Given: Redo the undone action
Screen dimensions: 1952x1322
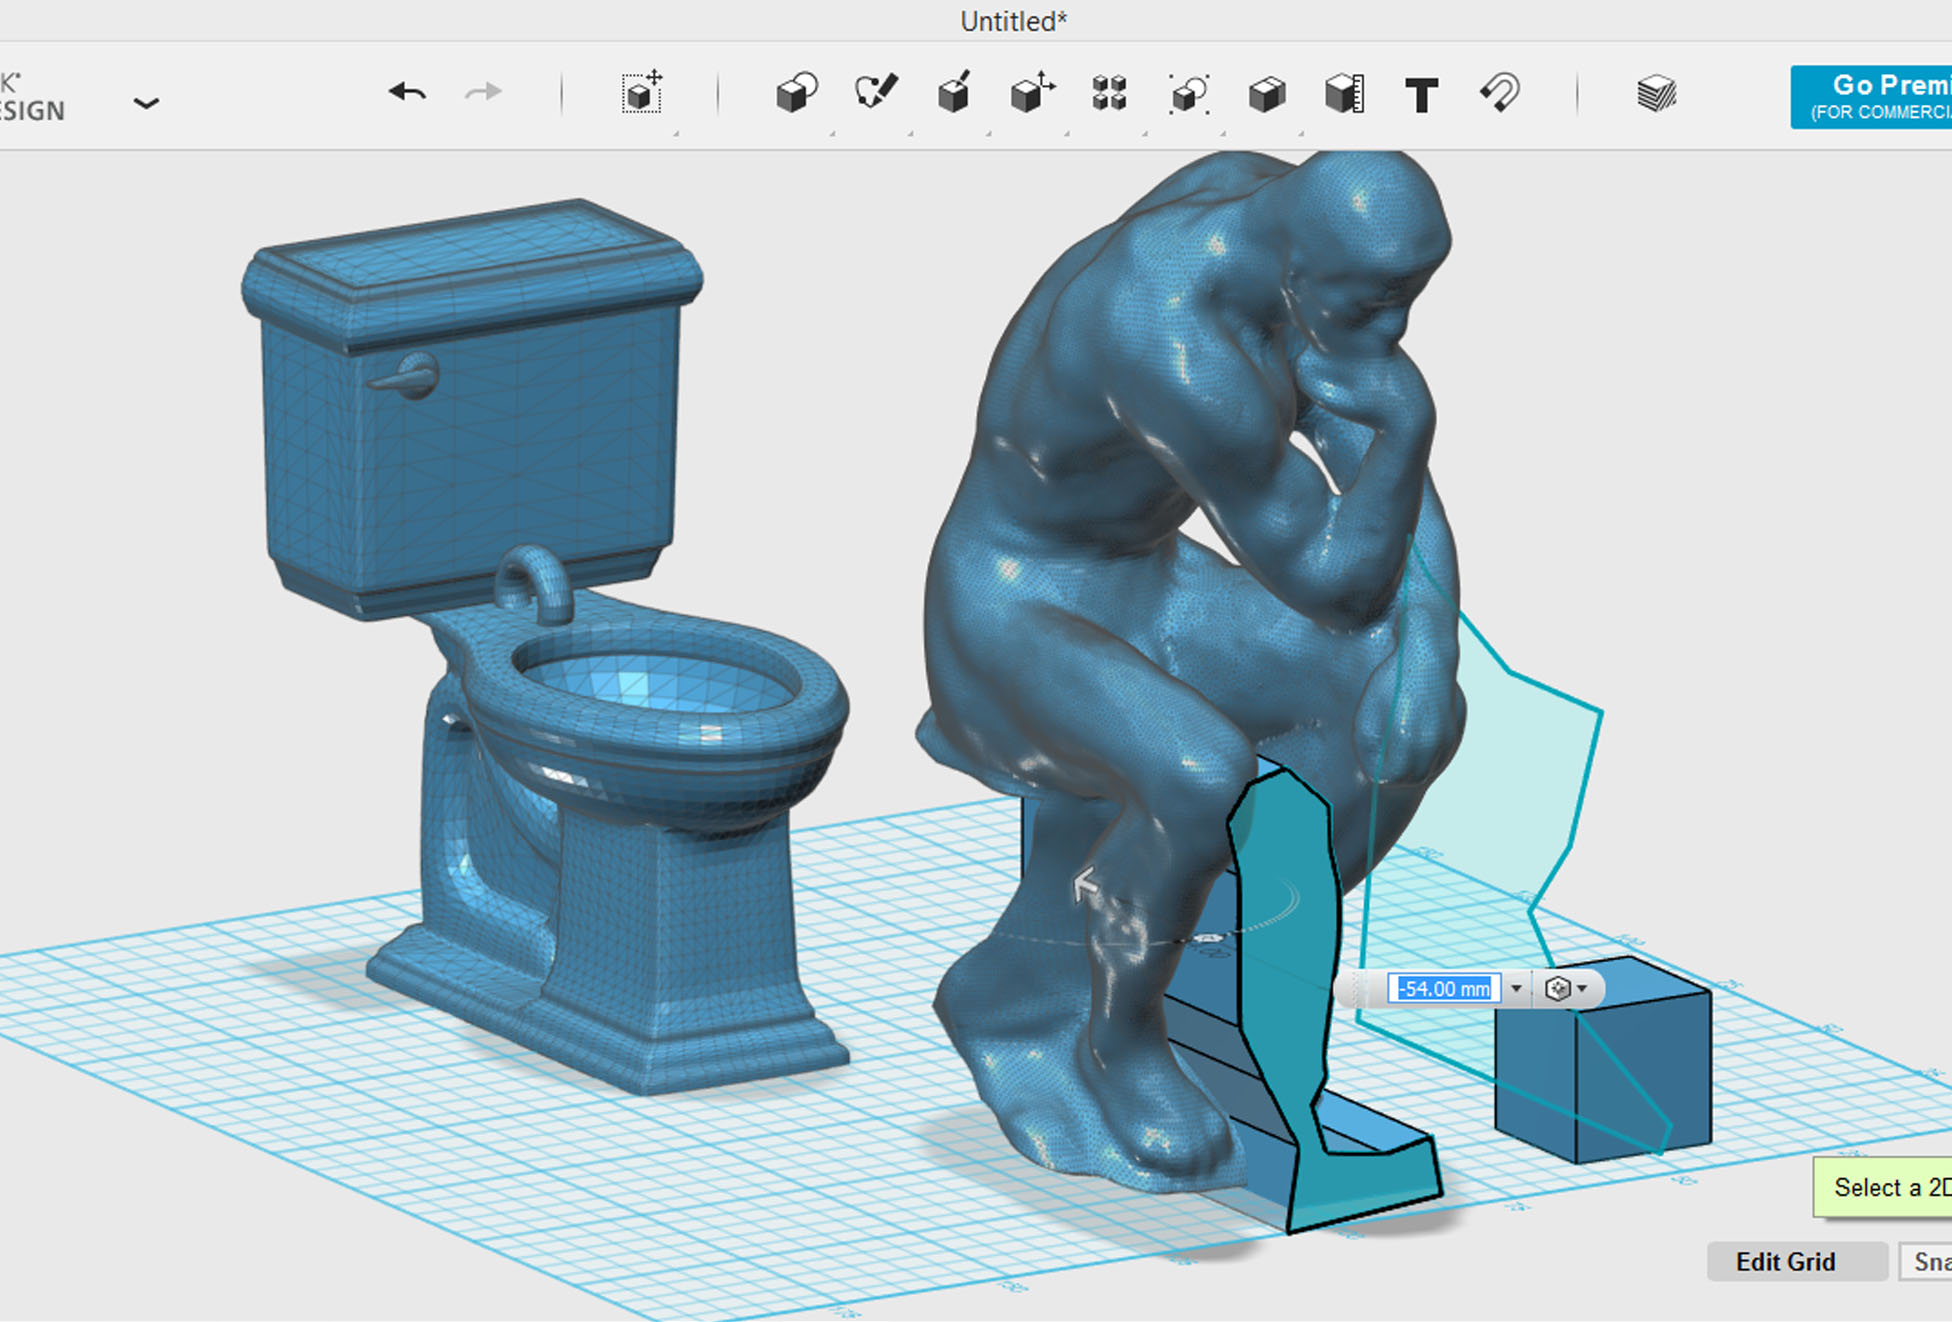Looking at the screenshot, I should [484, 93].
